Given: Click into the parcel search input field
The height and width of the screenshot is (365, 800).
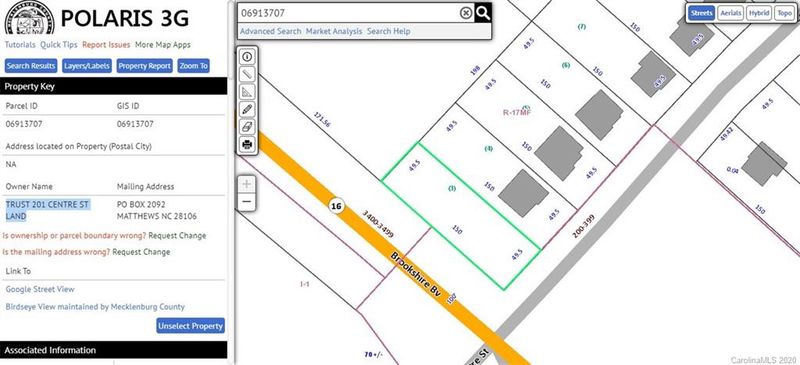Looking at the screenshot, I should (348, 13).
